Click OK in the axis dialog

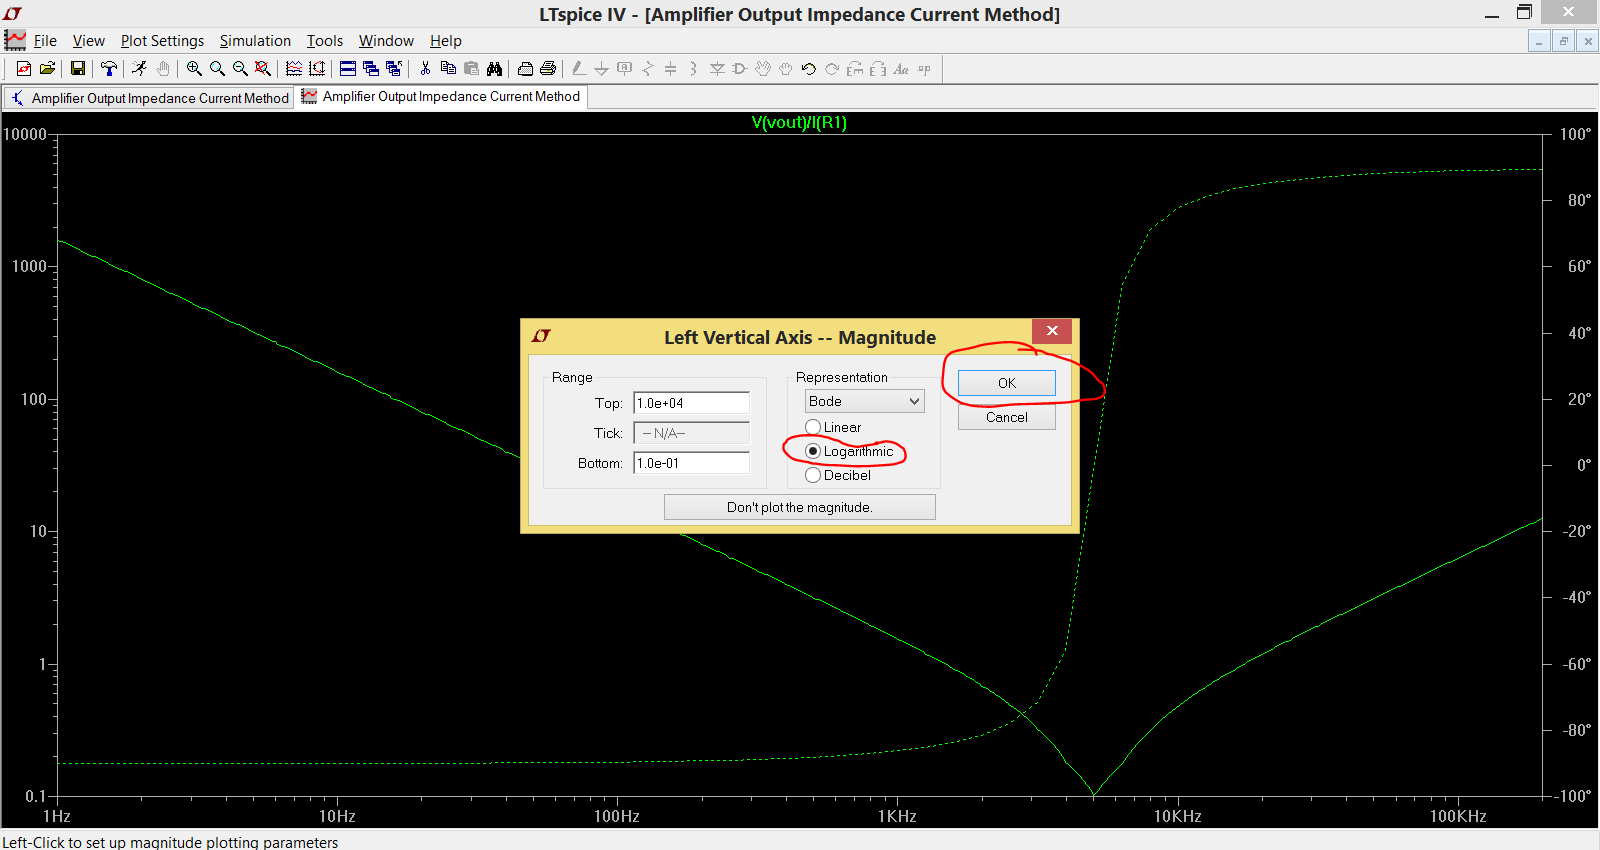pyautogui.click(x=1007, y=383)
